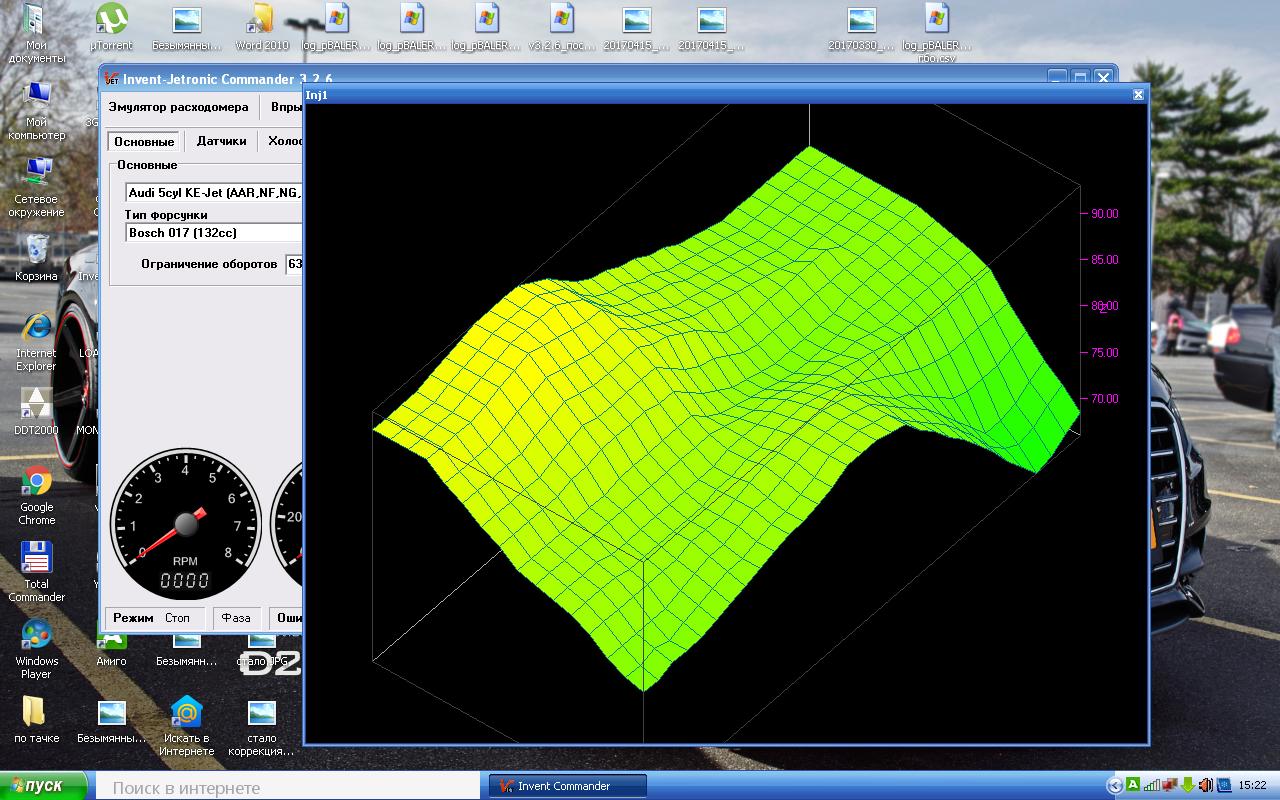Open the Word 2010 folder shortcut
This screenshot has height=800, width=1280.
coord(262,28)
